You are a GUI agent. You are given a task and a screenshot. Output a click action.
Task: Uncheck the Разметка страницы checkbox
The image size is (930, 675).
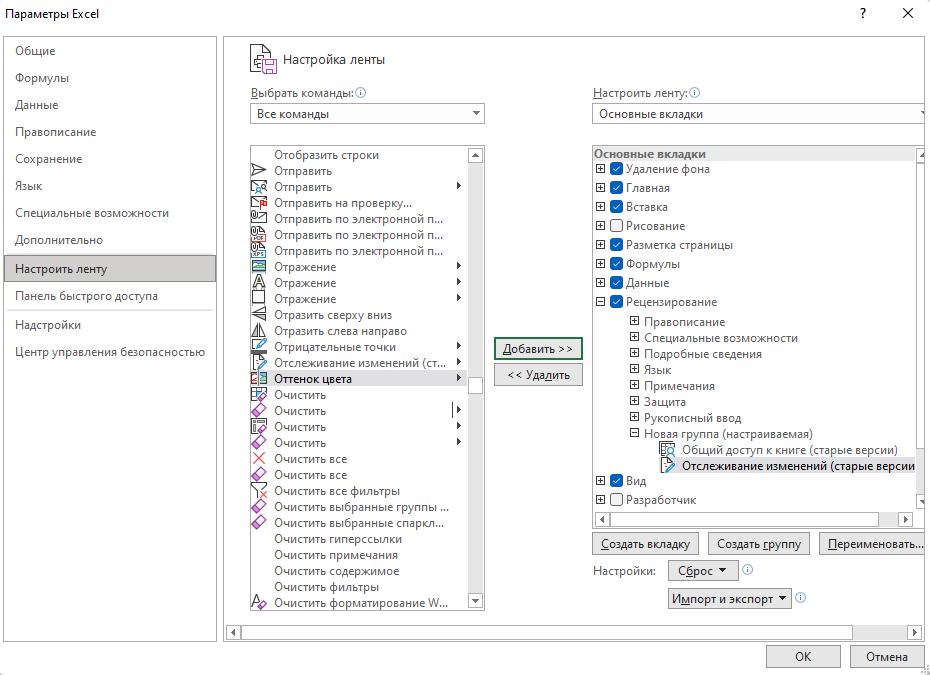coord(616,245)
